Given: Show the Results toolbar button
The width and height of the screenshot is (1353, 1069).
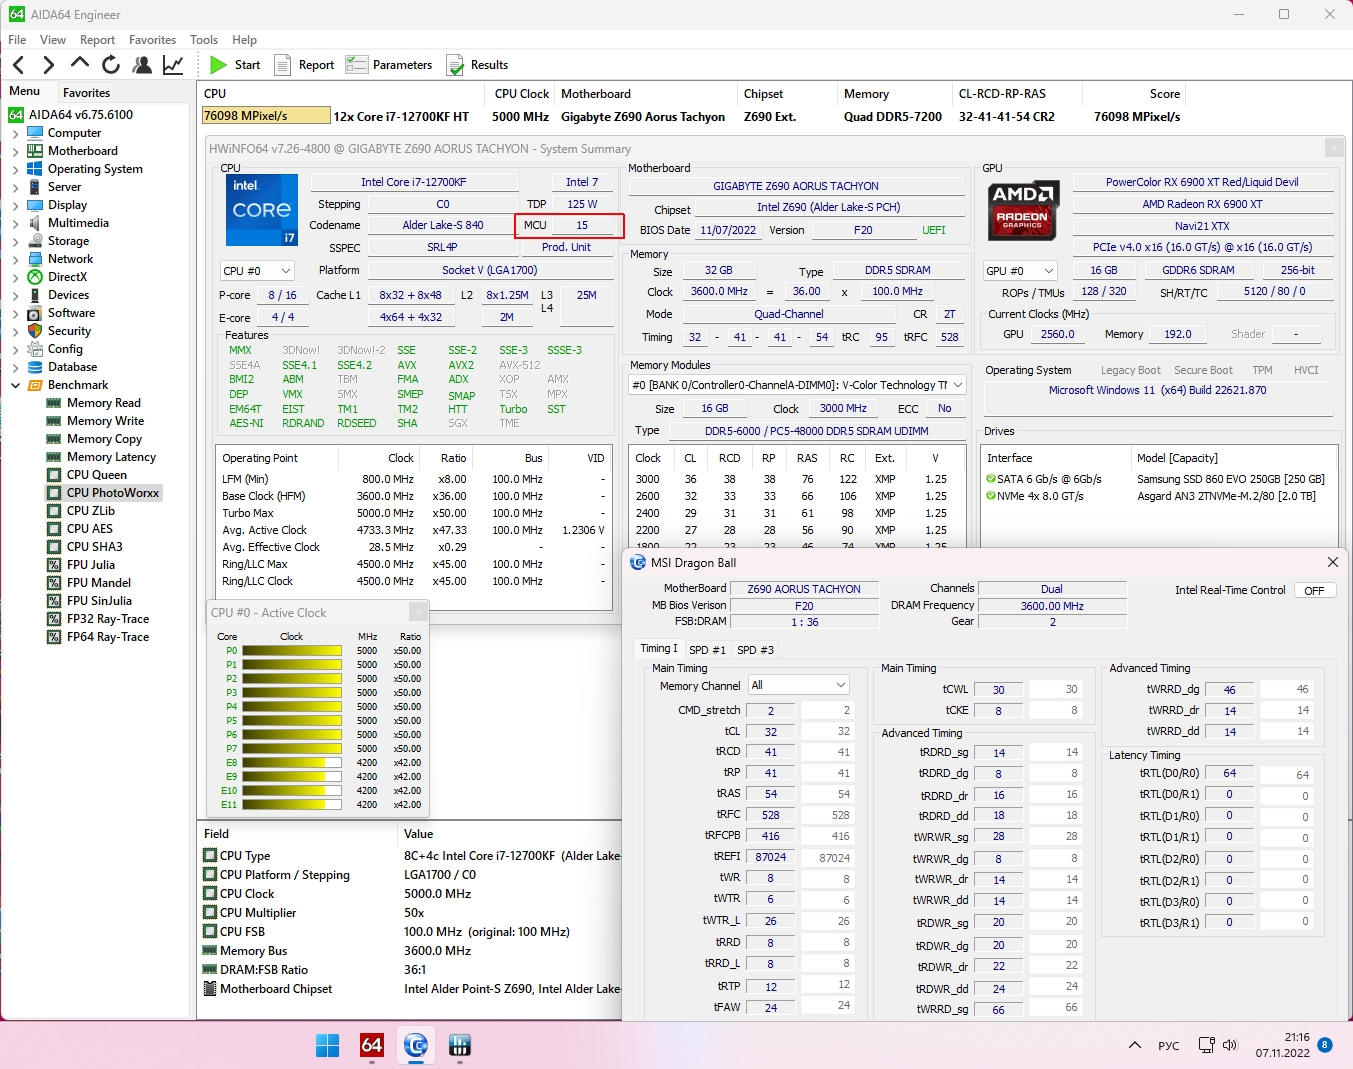Looking at the screenshot, I should pyautogui.click(x=477, y=65).
